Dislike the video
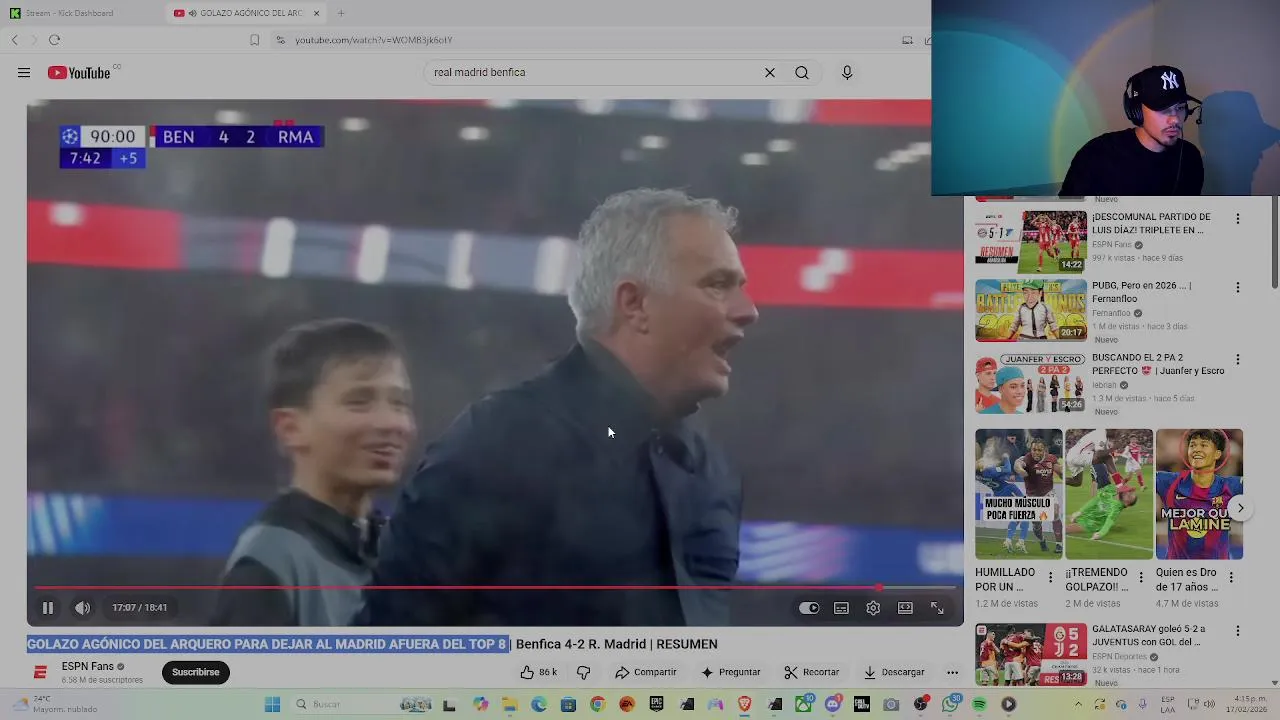 (584, 672)
